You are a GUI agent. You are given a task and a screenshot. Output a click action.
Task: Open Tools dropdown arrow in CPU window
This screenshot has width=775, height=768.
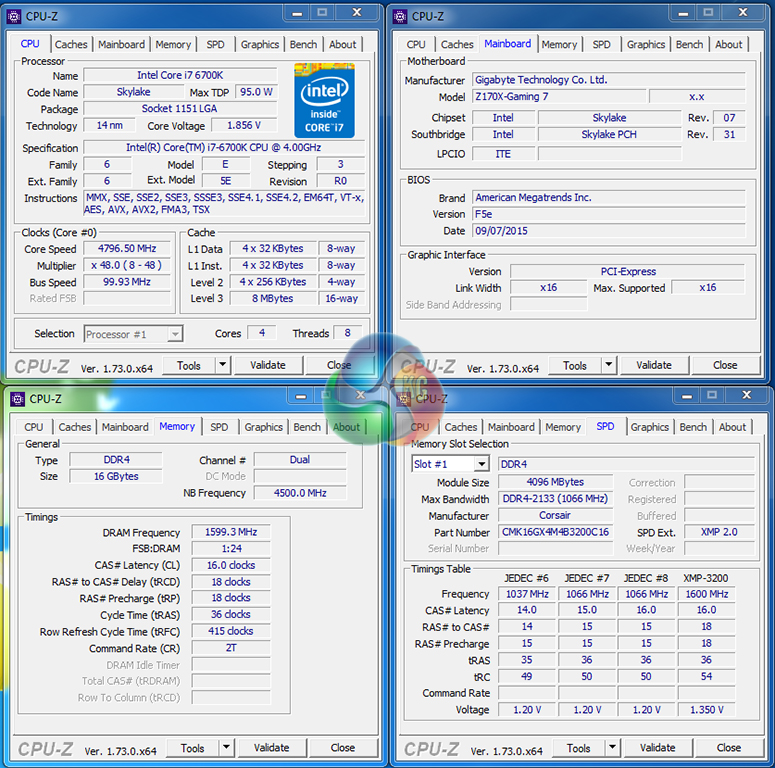click(x=222, y=365)
